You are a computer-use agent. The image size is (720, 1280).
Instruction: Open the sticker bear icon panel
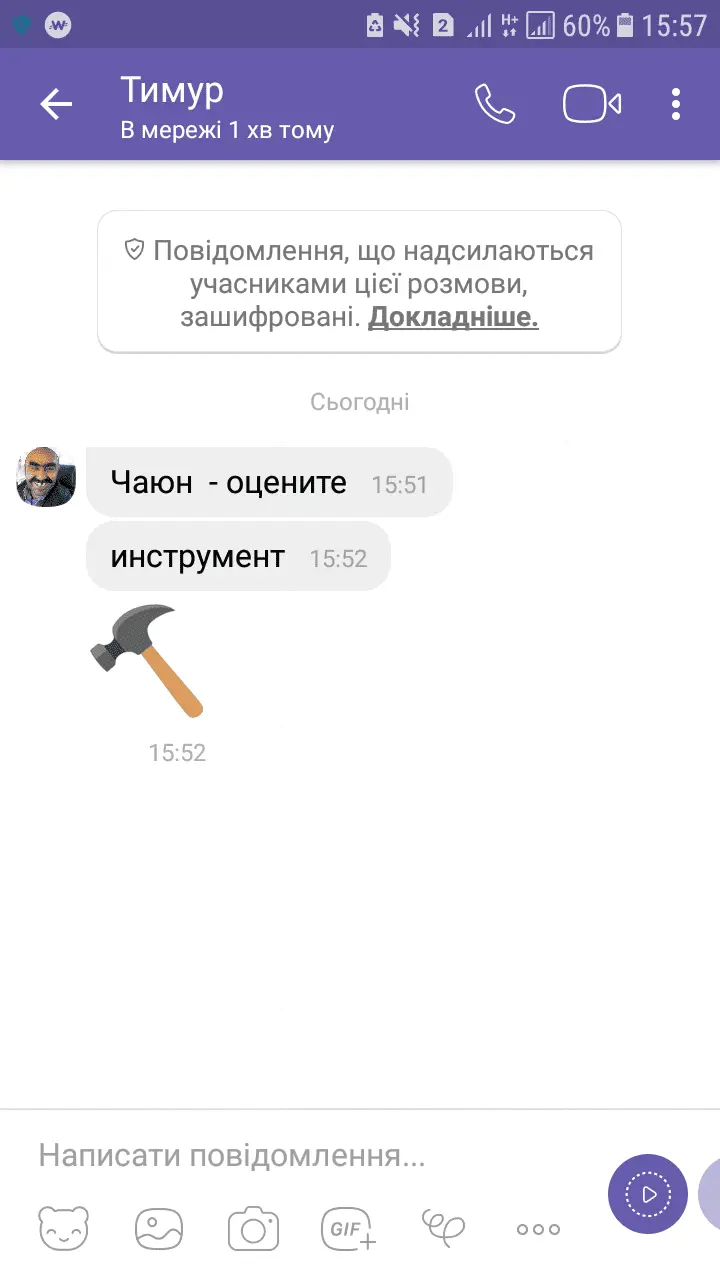(x=64, y=1229)
